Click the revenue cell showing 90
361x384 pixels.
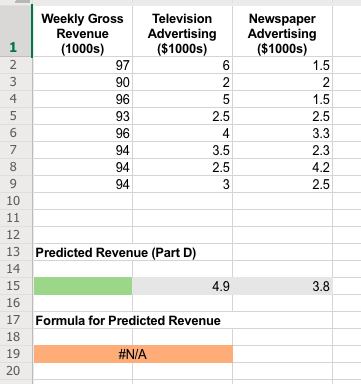point(82,82)
